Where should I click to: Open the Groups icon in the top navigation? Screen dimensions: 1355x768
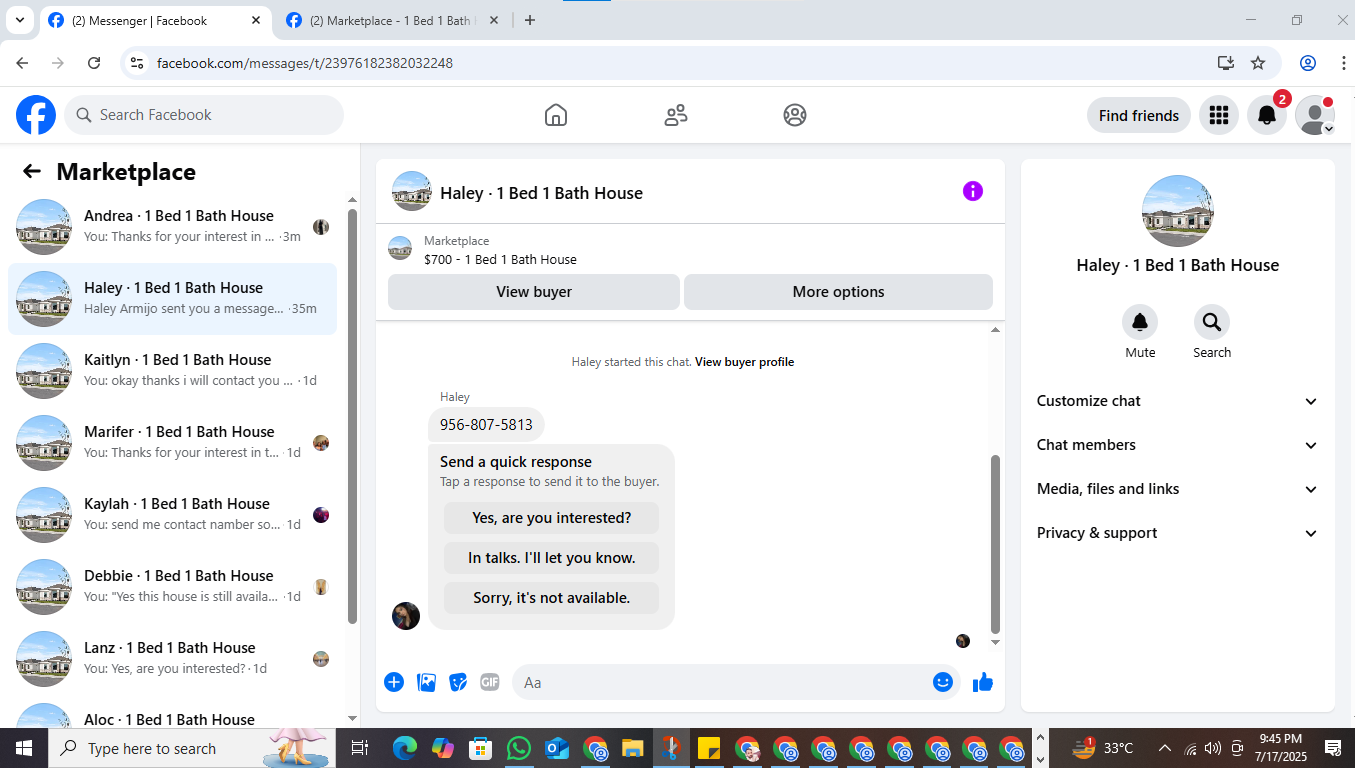[x=795, y=115]
